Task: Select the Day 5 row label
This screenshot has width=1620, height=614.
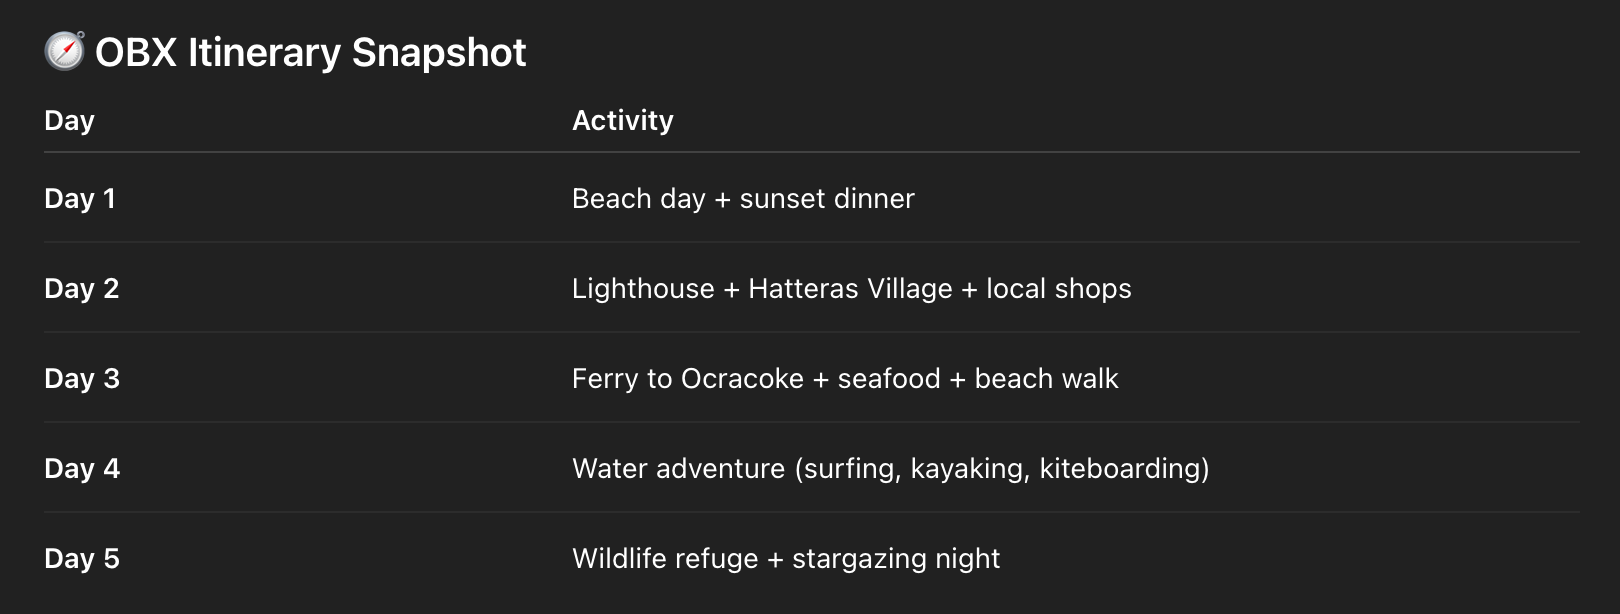Action: [x=82, y=559]
